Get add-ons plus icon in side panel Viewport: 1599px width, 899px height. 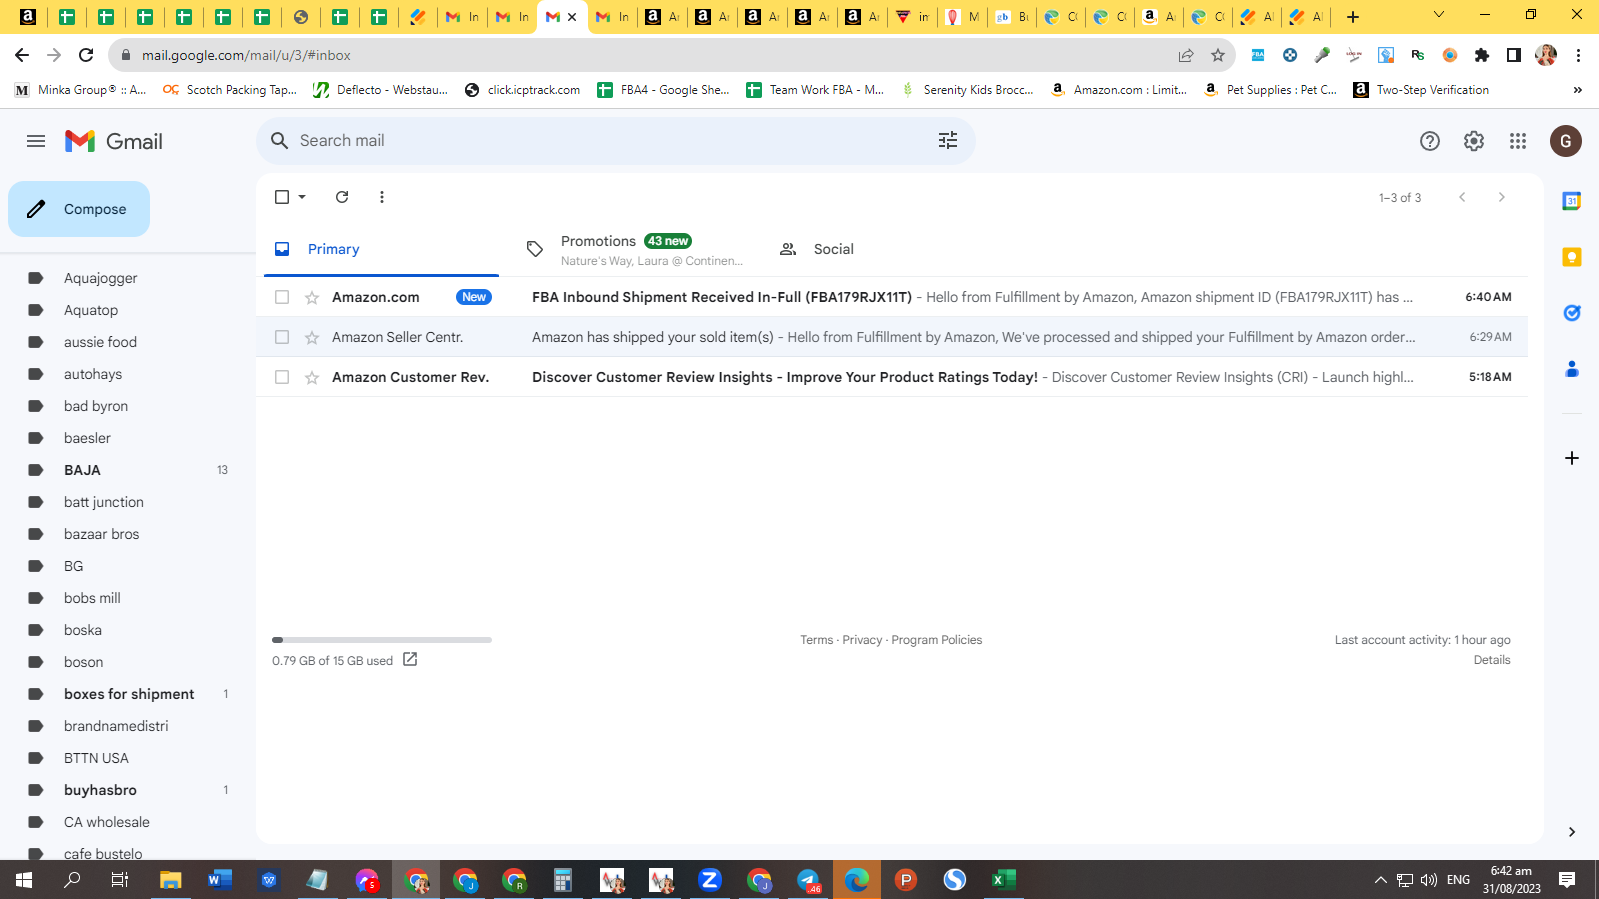tap(1572, 458)
